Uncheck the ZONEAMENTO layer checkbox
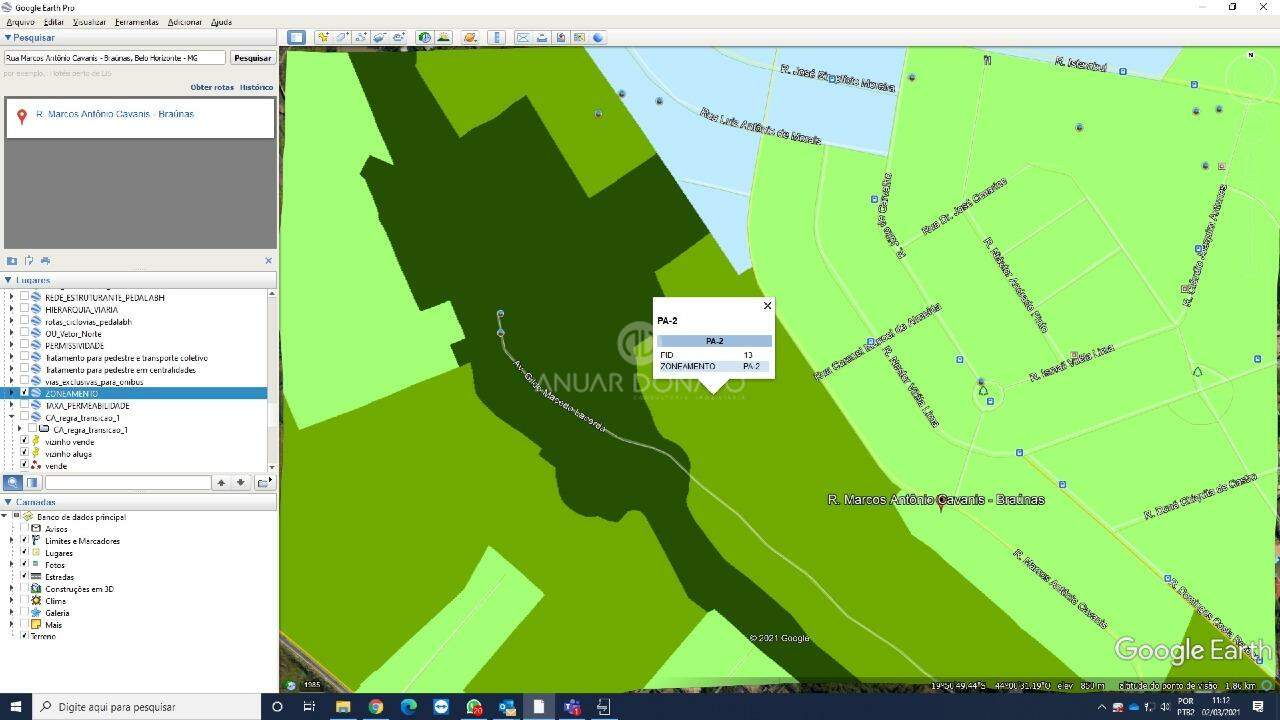Viewport: 1280px width, 720px height. tap(24, 394)
